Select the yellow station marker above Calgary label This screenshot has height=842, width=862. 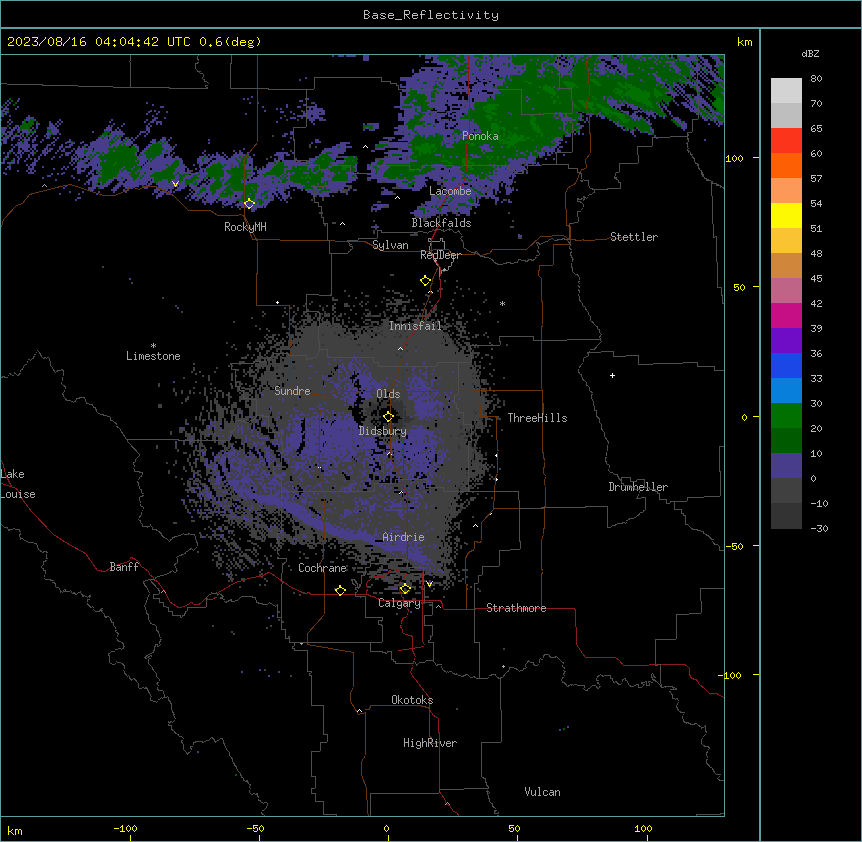pos(405,589)
